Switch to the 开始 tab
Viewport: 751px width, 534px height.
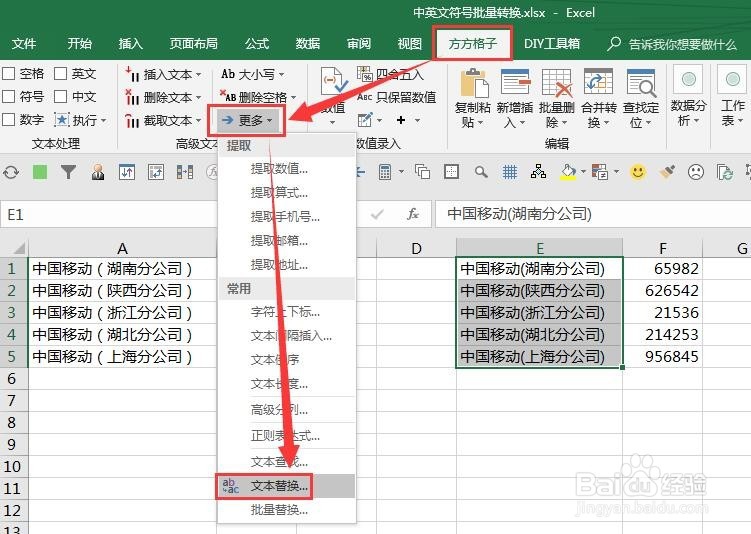tap(79, 44)
